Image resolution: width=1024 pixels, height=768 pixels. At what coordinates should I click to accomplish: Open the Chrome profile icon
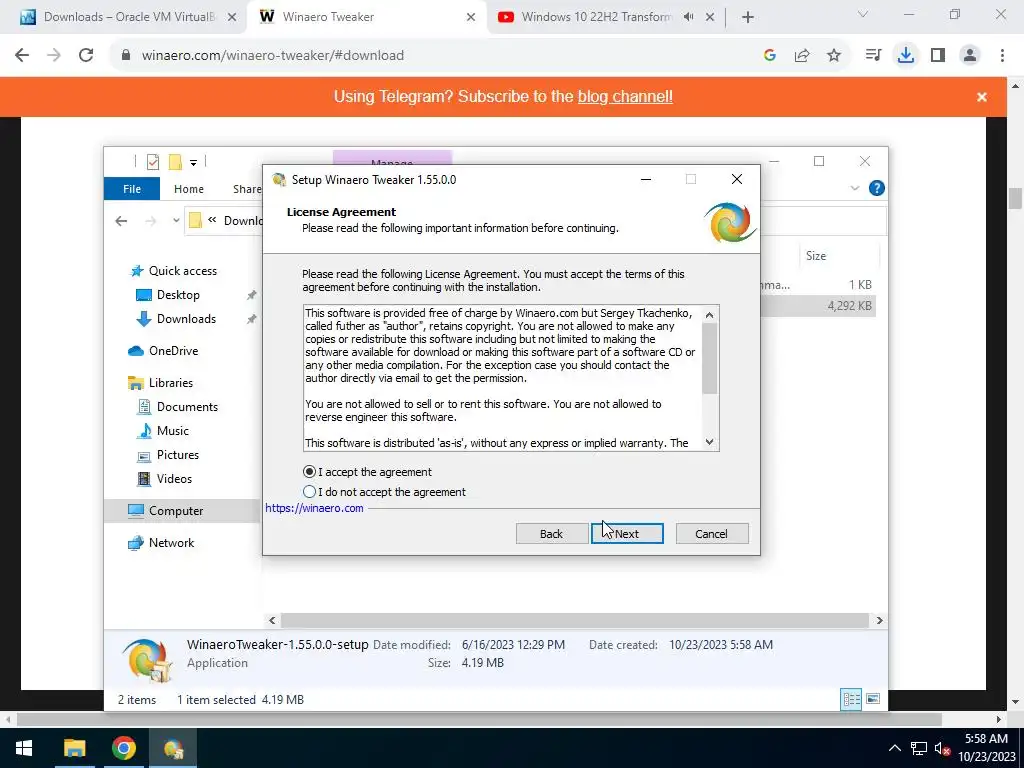pyautogui.click(x=970, y=56)
